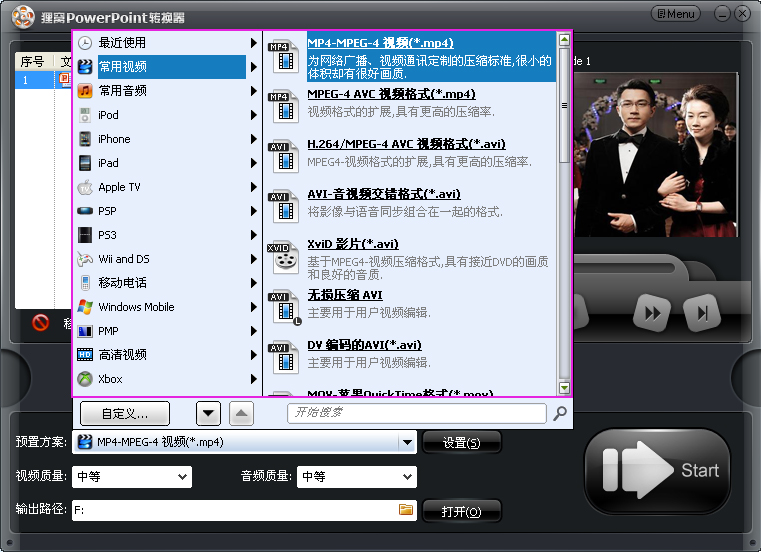
Task: Click the 打开(O) open button
Action: pyautogui.click(x=461, y=512)
